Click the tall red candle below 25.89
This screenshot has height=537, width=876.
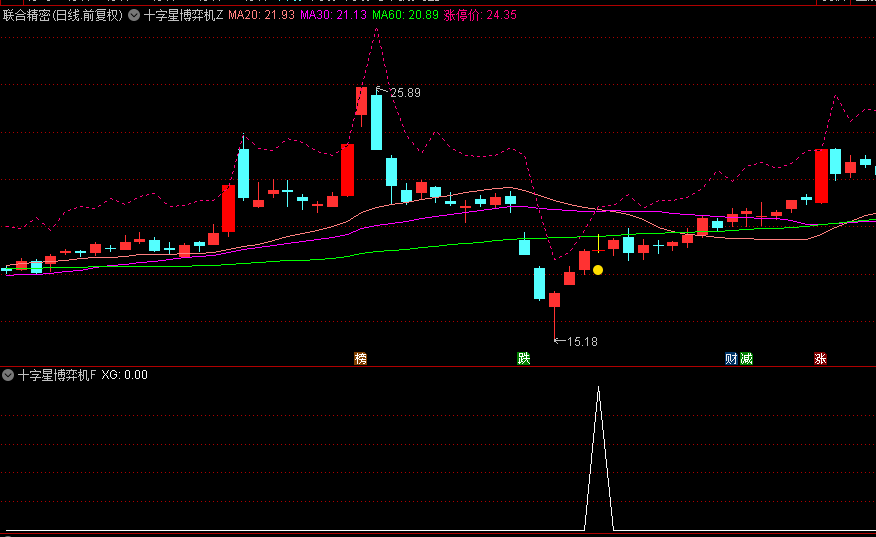click(x=347, y=169)
